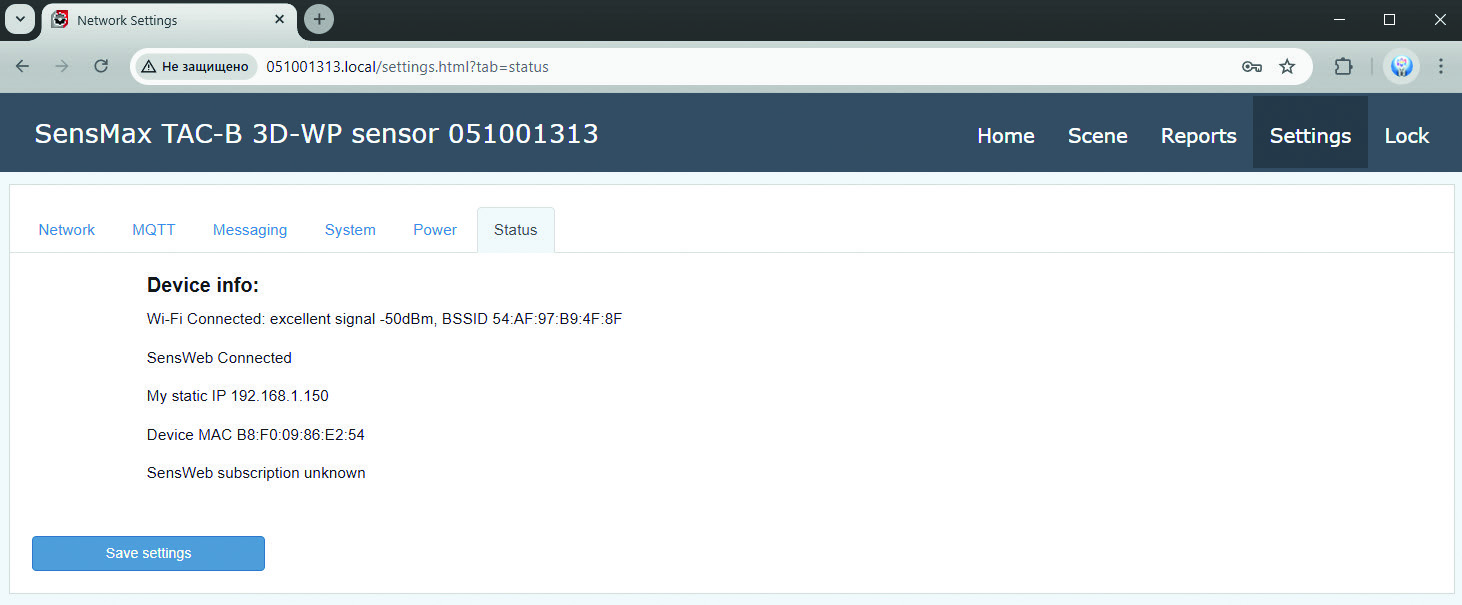The height and width of the screenshot is (605, 1462).
Task: Open the Reports page
Action: pos(1199,136)
